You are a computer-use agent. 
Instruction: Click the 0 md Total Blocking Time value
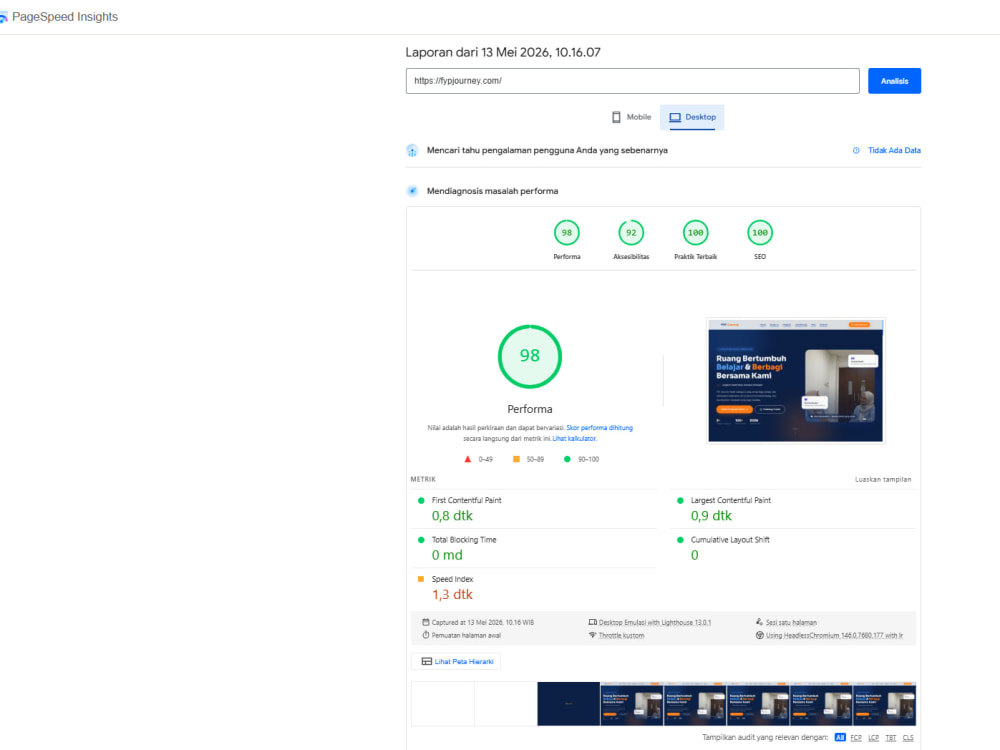coord(447,555)
